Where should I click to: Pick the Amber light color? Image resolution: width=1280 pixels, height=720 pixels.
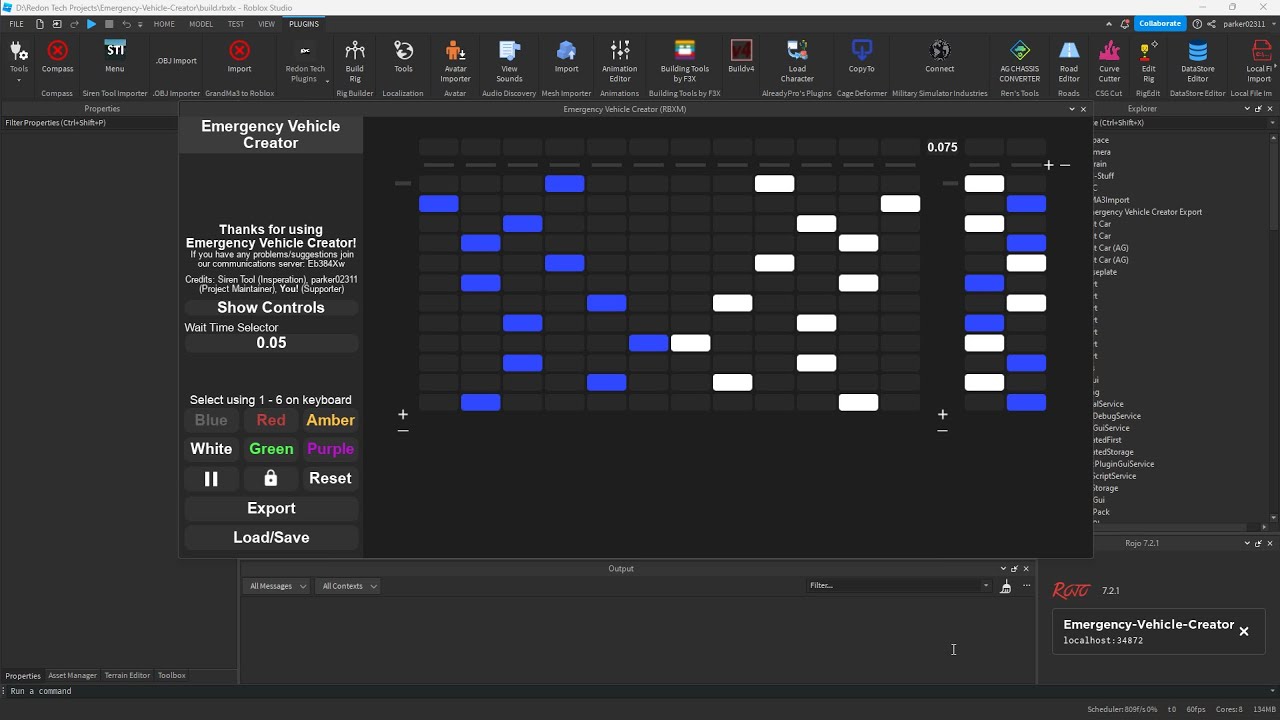[x=330, y=420]
